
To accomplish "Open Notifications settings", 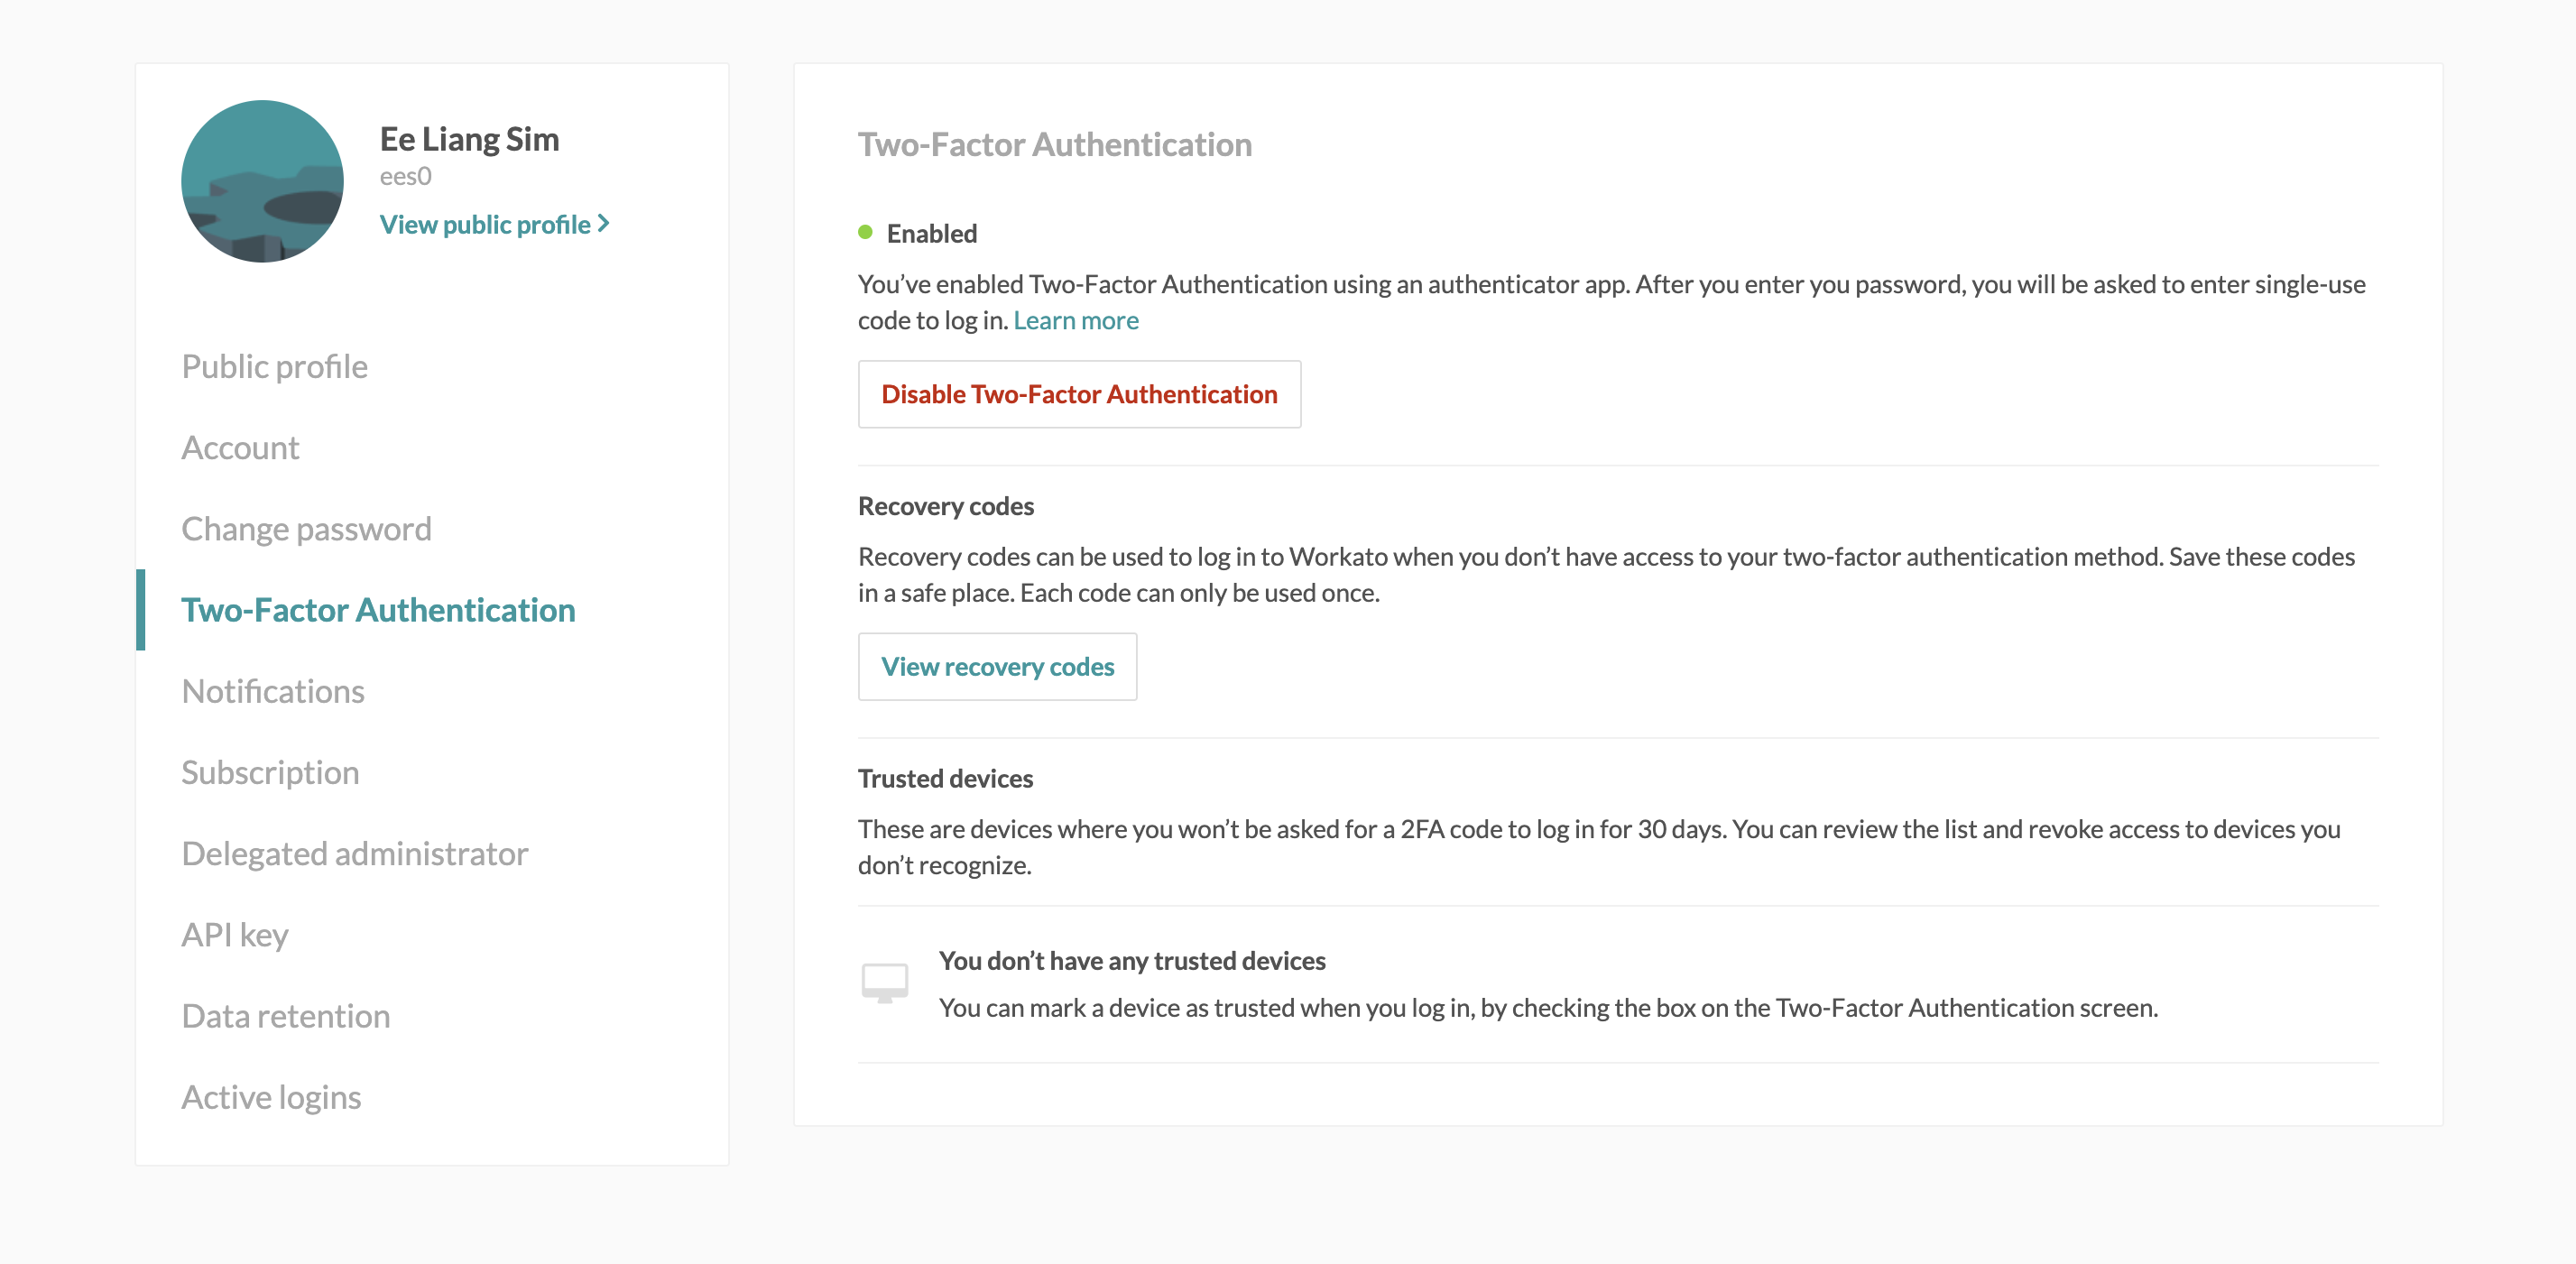I will [x=272, y=691].
